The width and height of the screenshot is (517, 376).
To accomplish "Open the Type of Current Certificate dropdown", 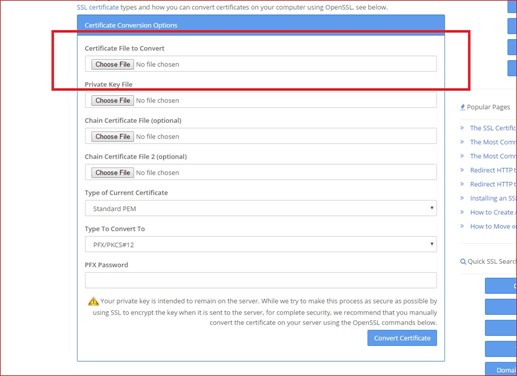I will pos(261,208).
